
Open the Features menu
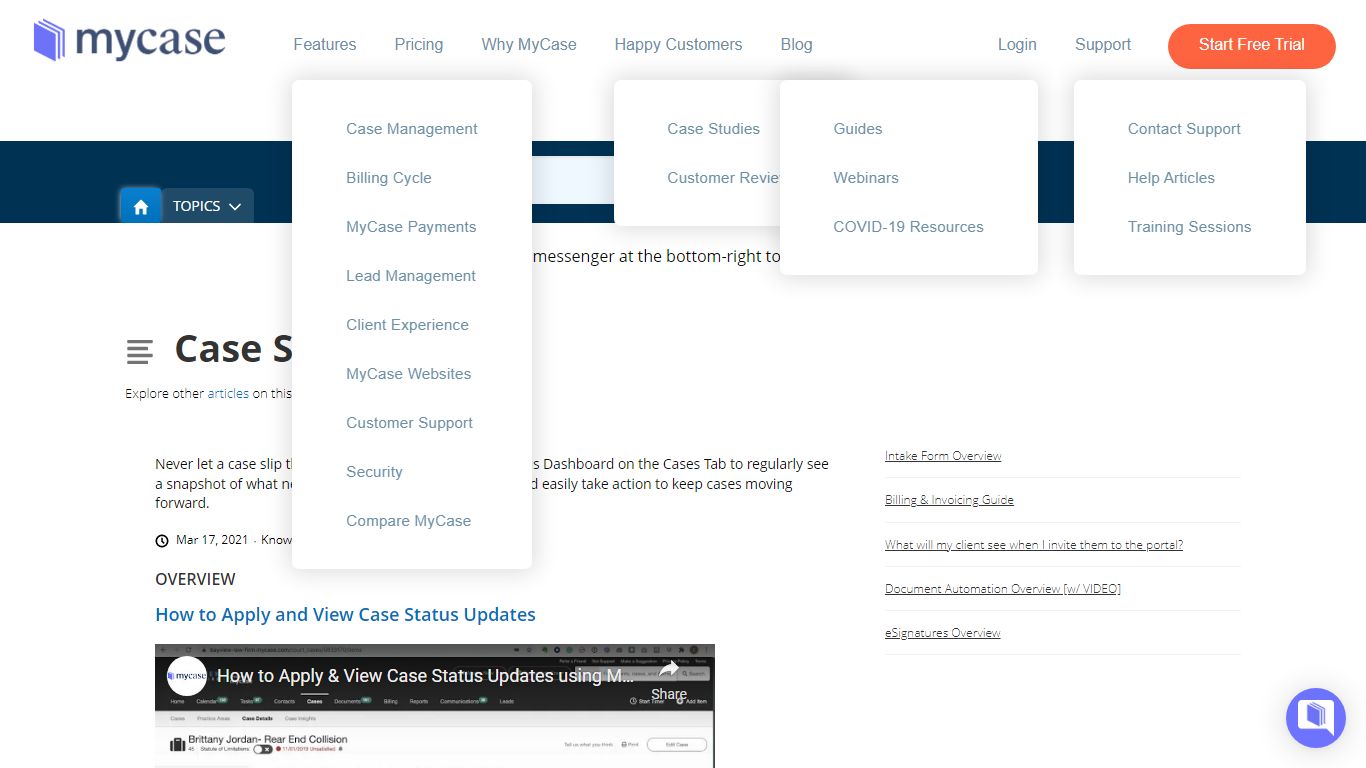coord(325,44)
